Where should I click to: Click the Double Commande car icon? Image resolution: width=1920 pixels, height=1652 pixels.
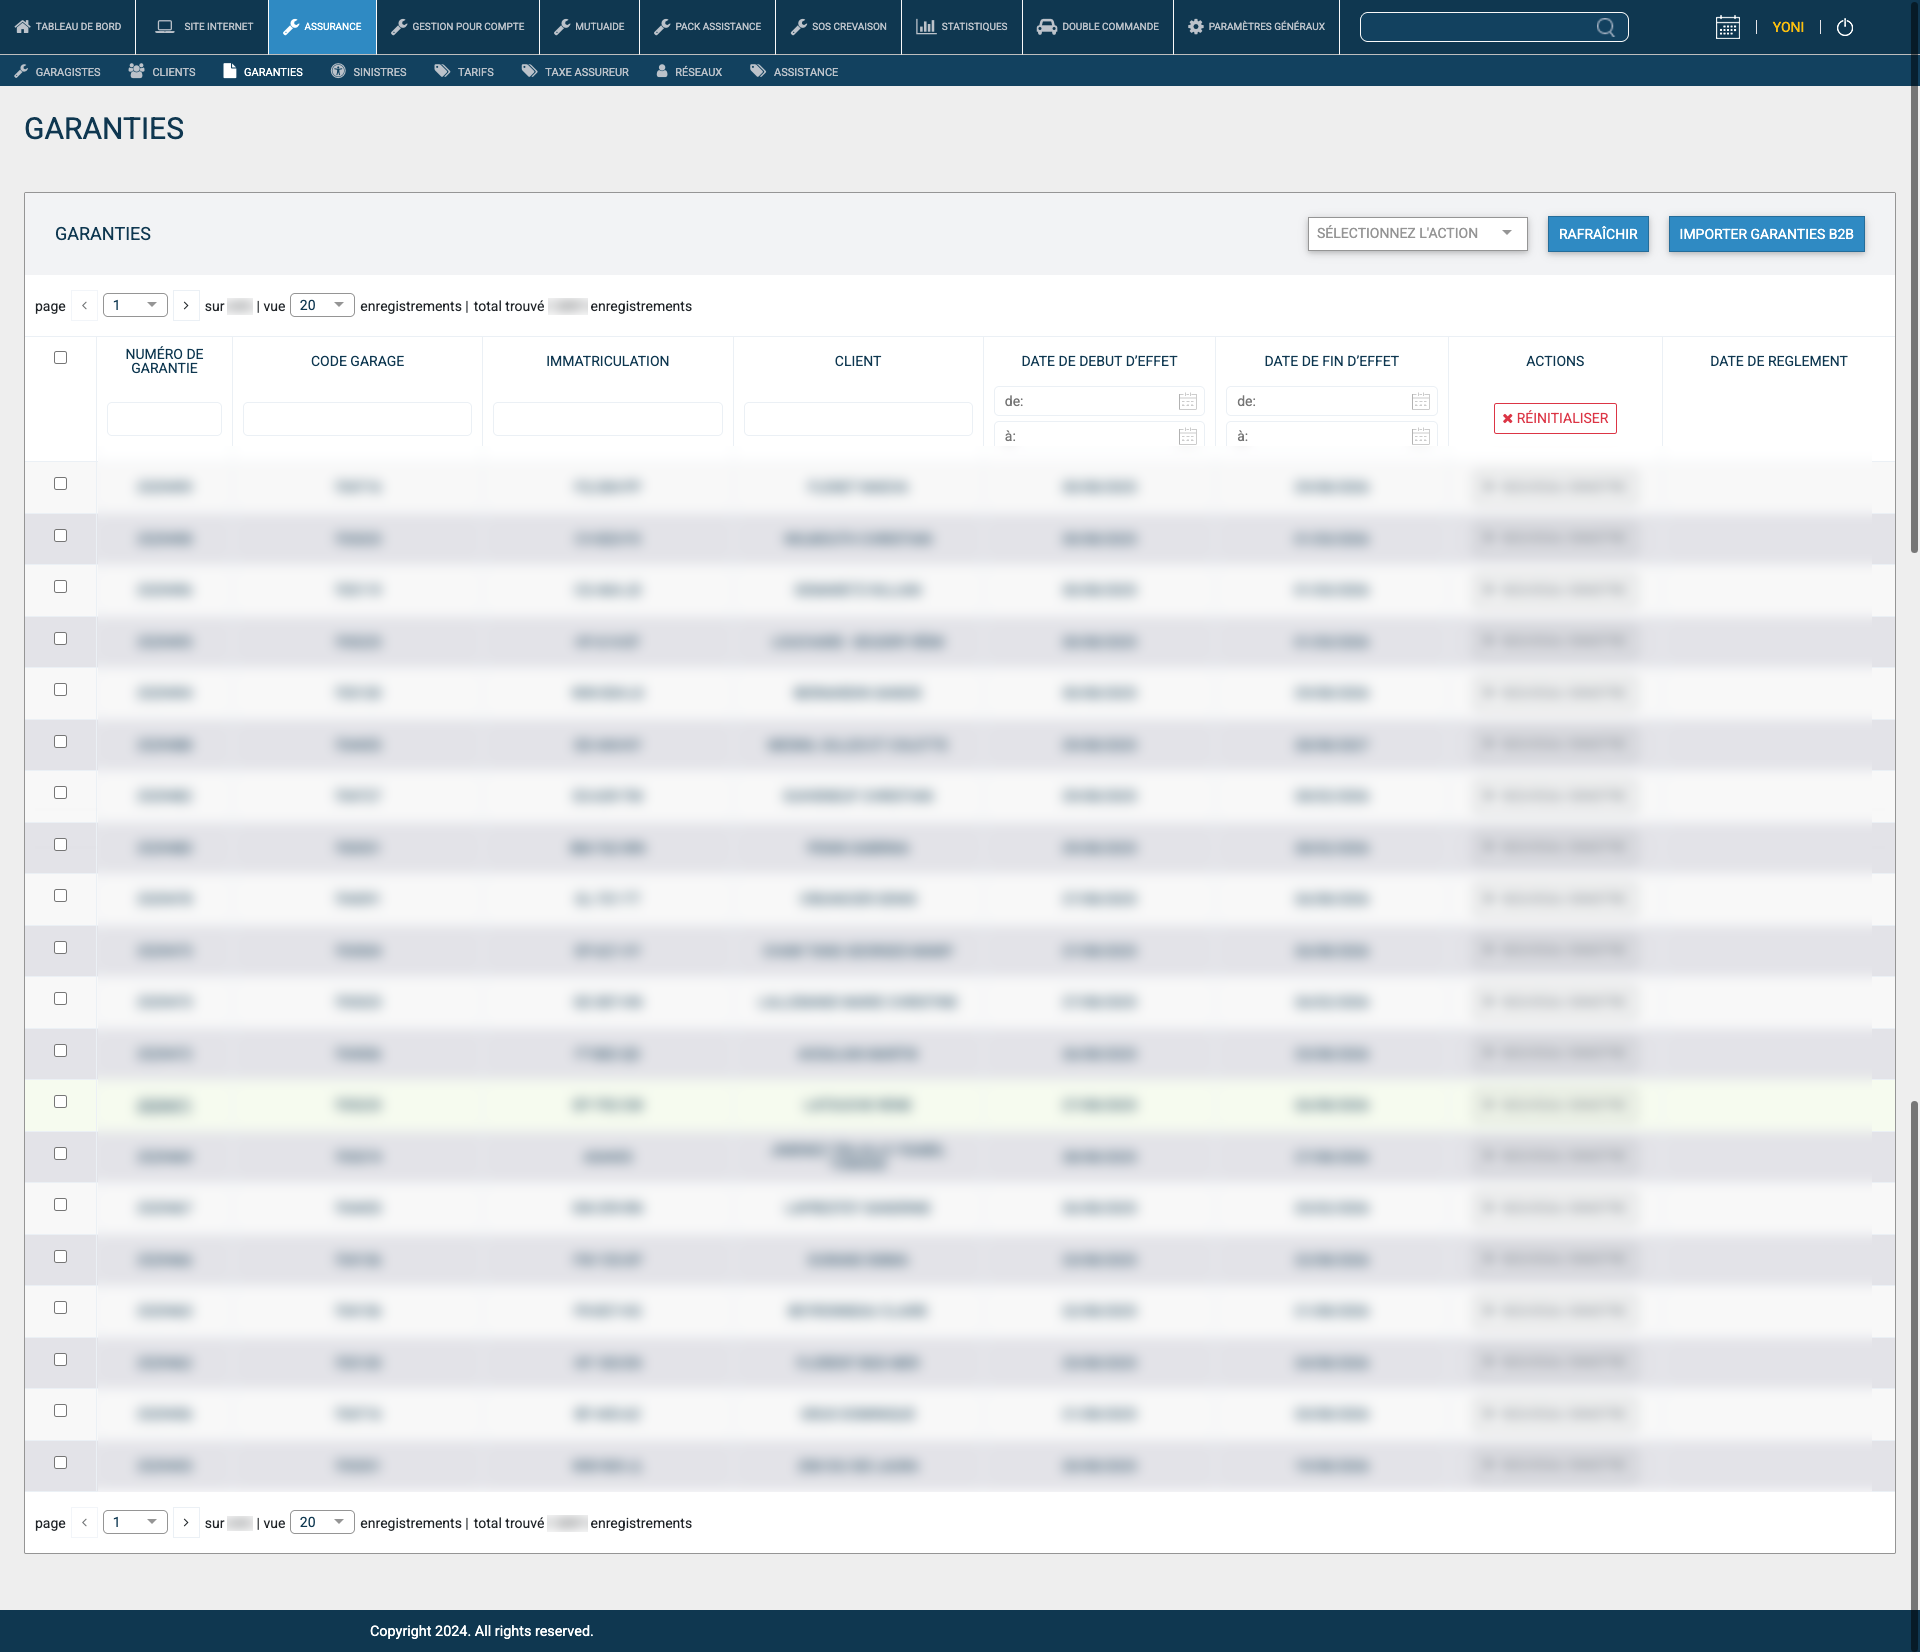[1046, 27]
